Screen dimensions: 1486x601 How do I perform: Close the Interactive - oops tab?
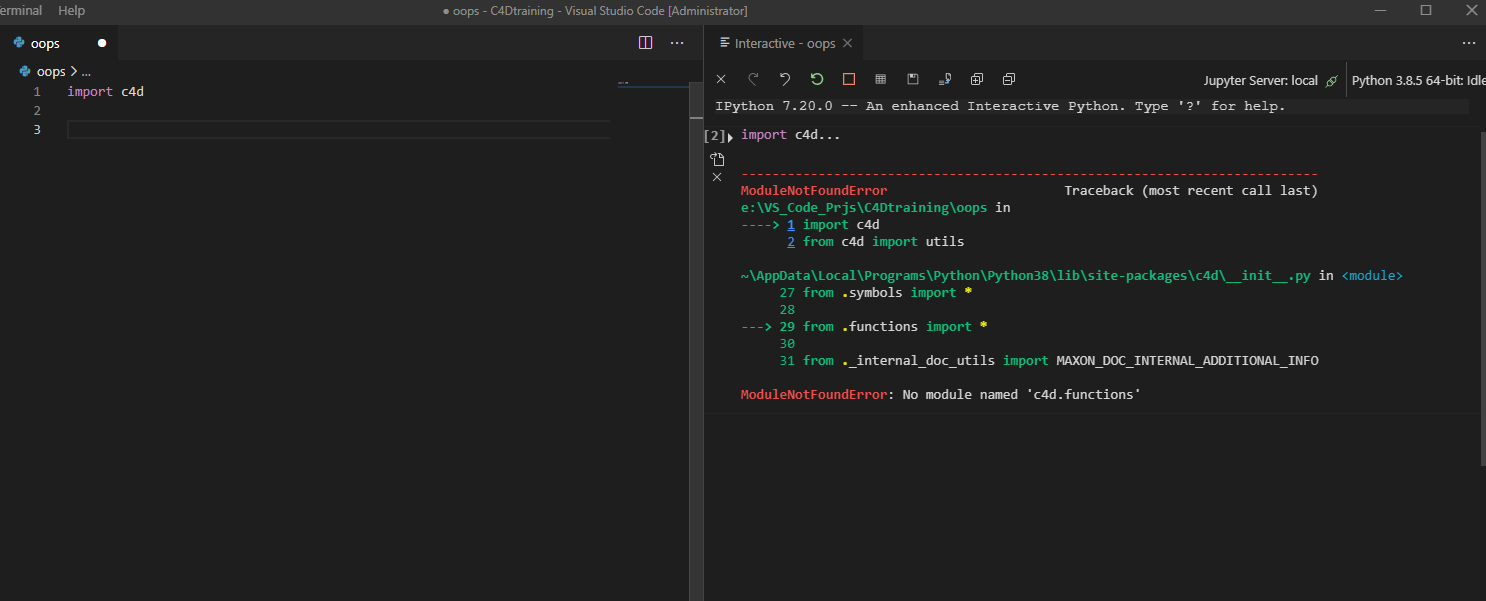(x=847, y=43)
